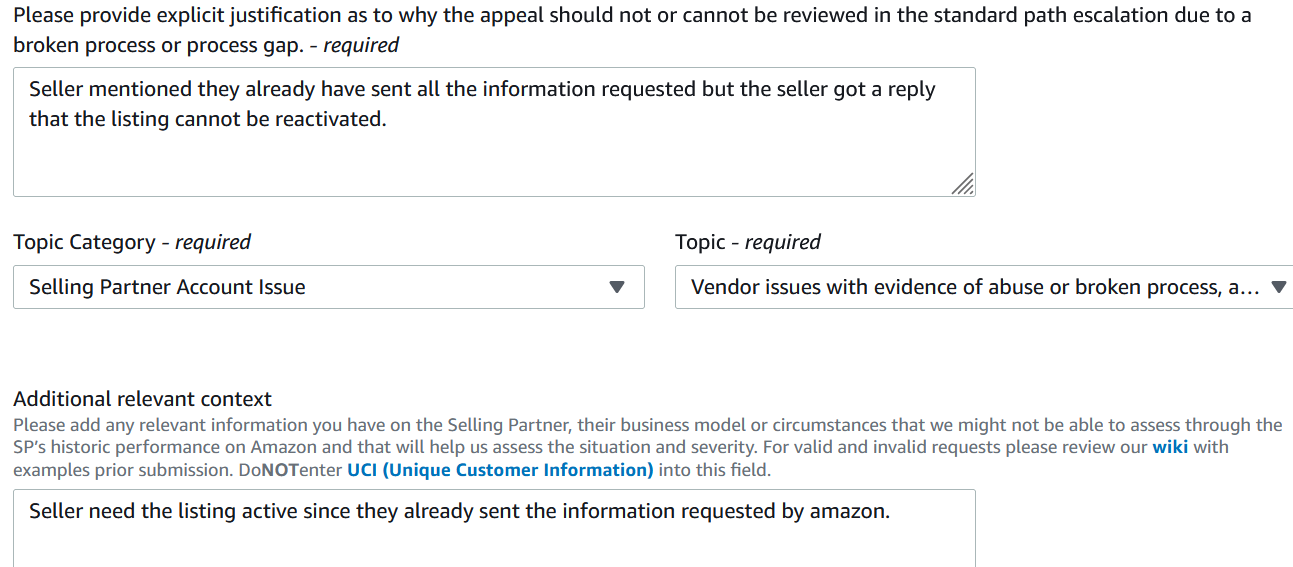Select the 'Selling Partner Account Issue' value text

click(167, 287)
